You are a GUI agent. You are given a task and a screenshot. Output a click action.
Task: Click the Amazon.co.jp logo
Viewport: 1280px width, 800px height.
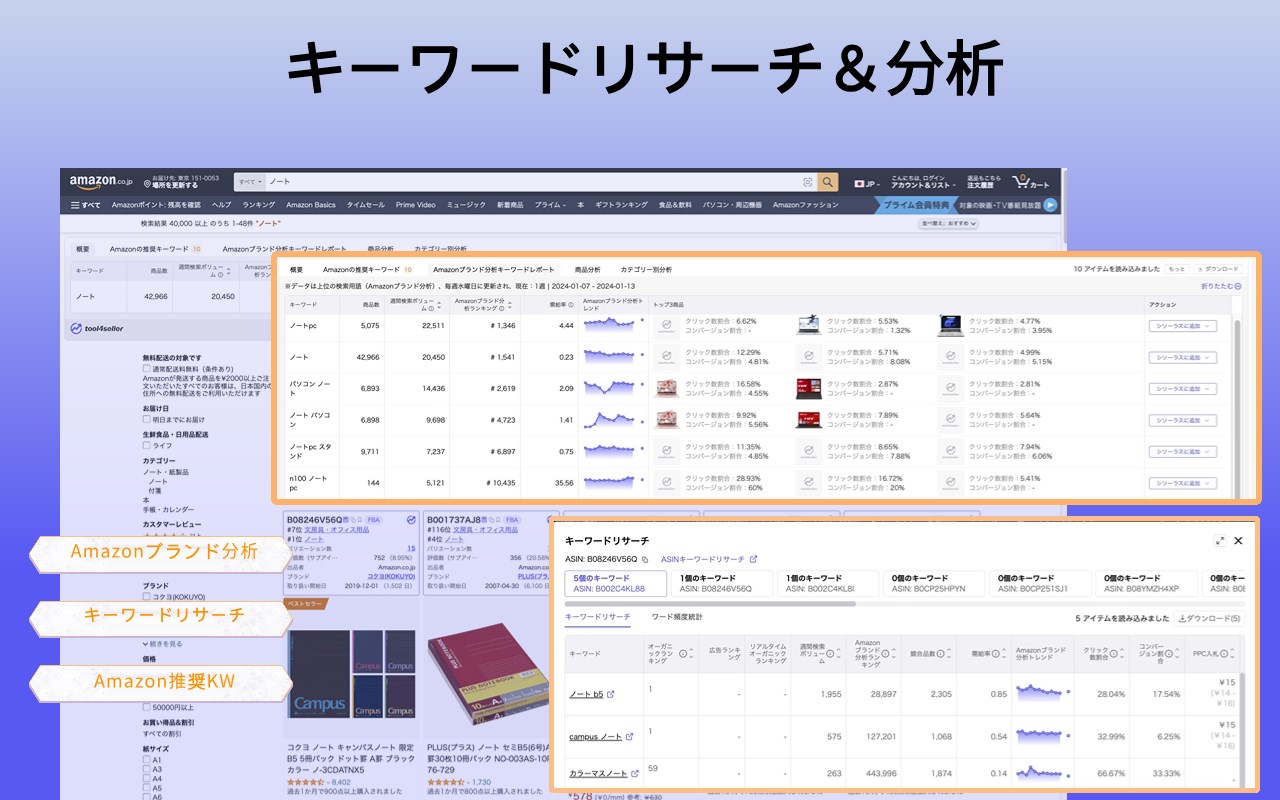coord(100,182)
